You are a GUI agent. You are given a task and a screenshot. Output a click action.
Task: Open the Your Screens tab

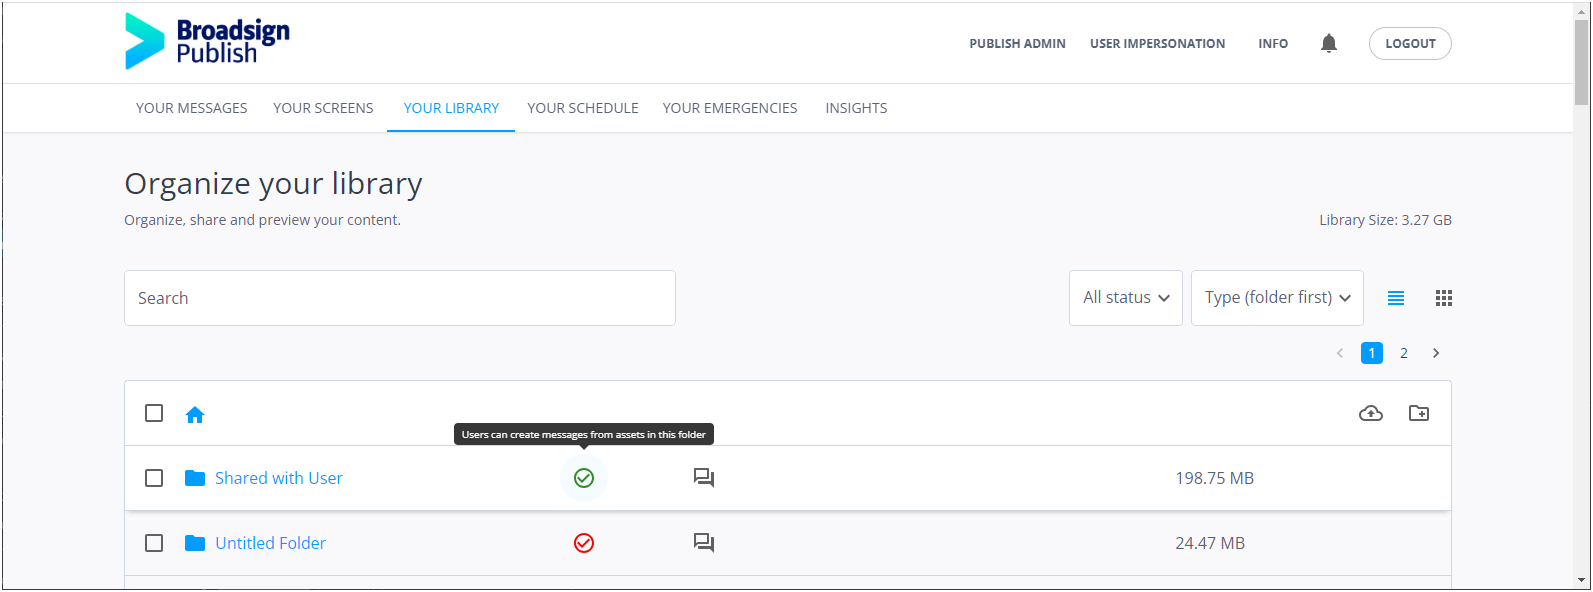323,108
